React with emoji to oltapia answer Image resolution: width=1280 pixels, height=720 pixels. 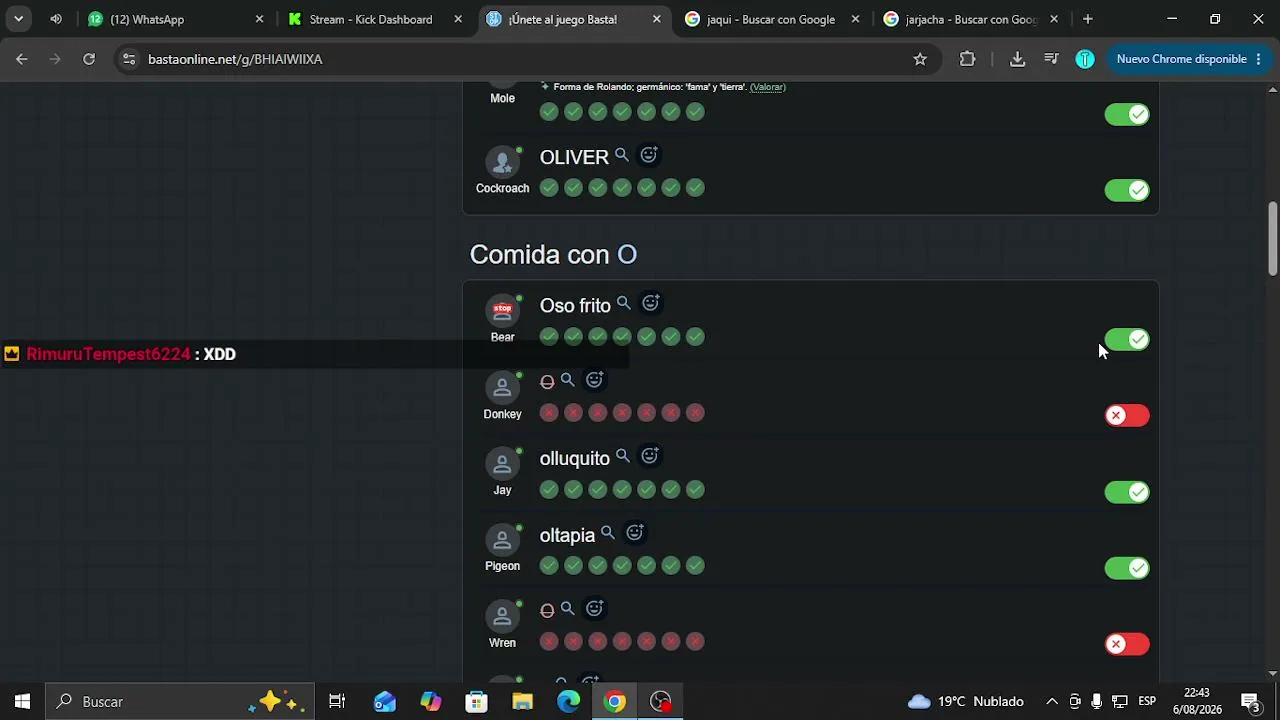pos(635,533)
